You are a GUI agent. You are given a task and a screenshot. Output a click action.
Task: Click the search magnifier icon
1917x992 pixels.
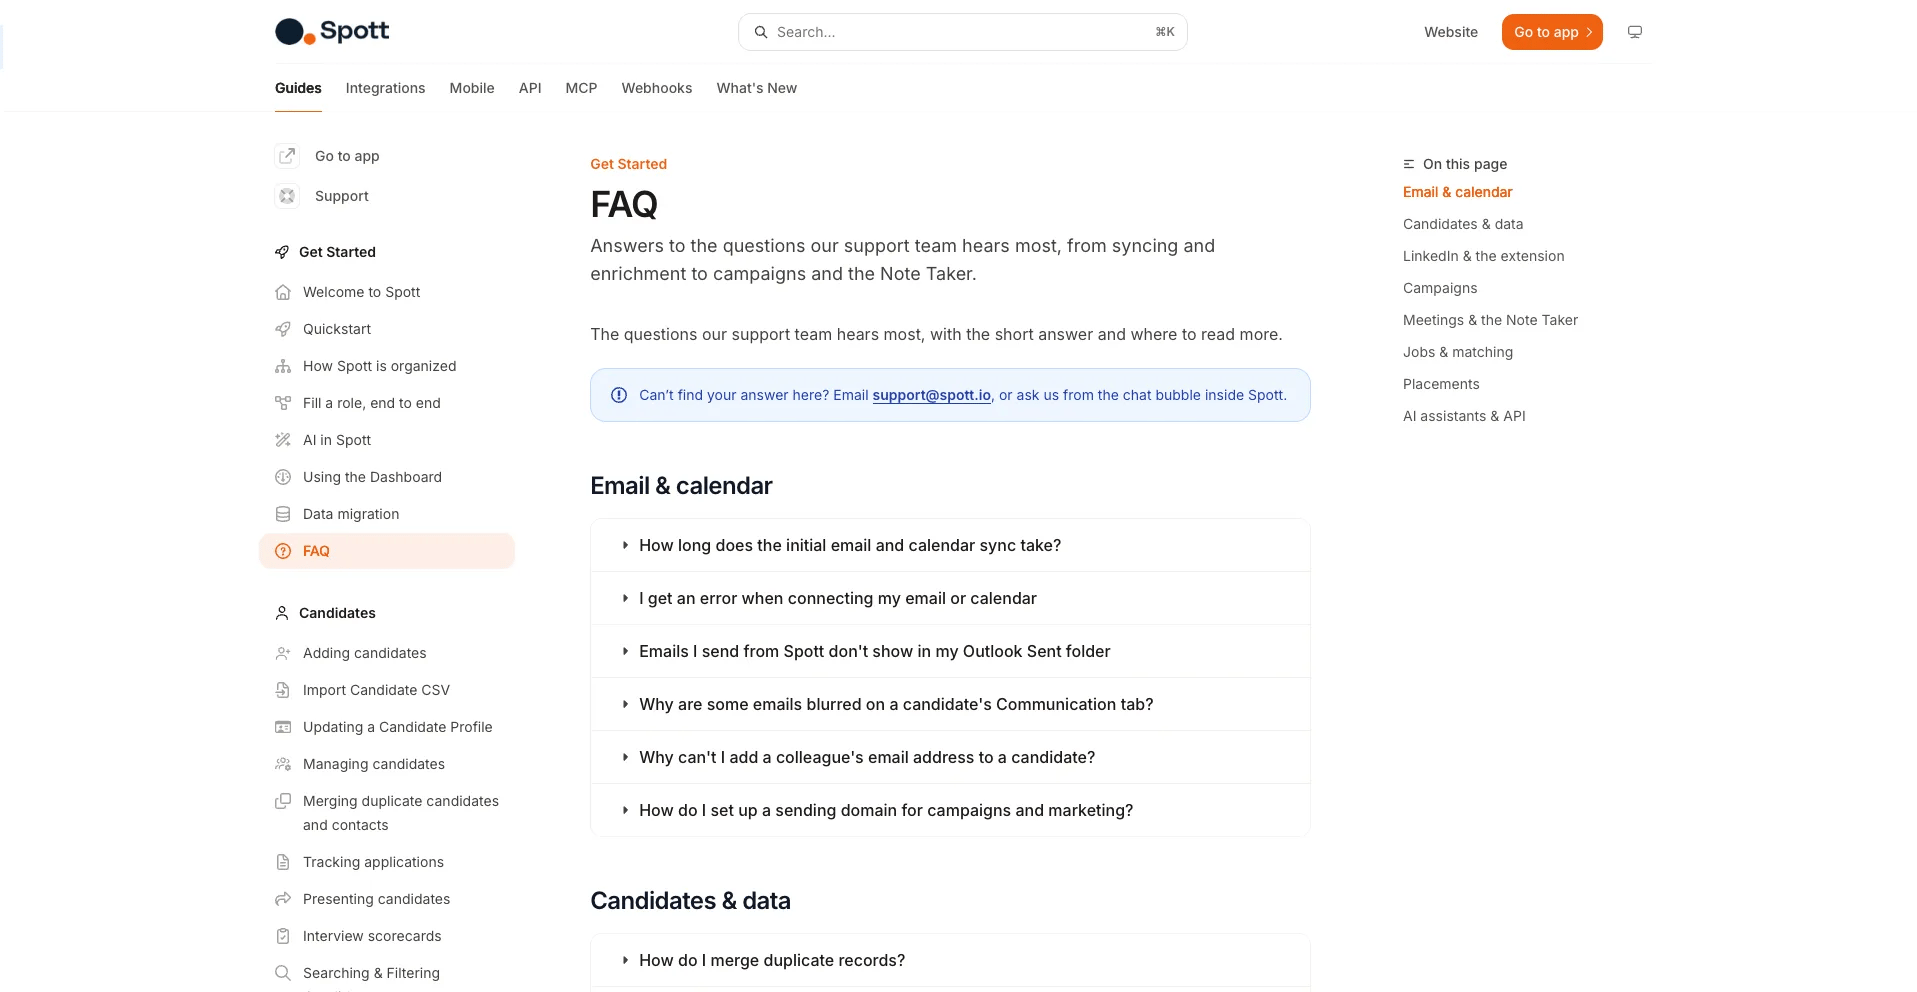coord(761,32)
